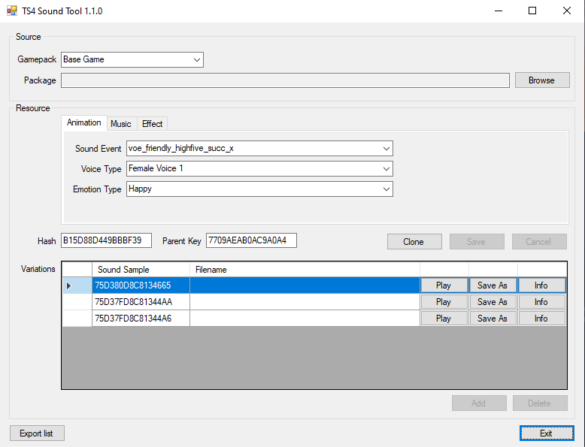Click the Filename column header
This screenshot has height=447, width=585.
[304, 269]
